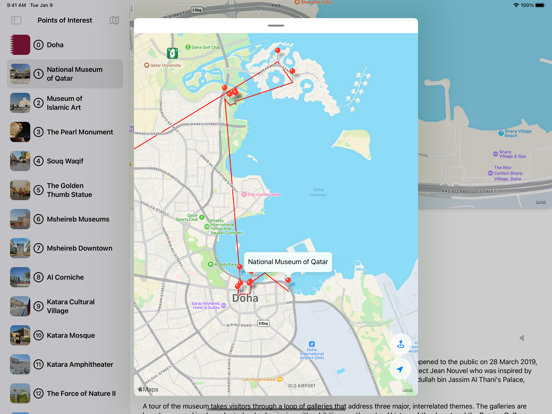Tap the speaker icon by the description
This screenshot has width=552, height=414.
[x=522, y=338]
